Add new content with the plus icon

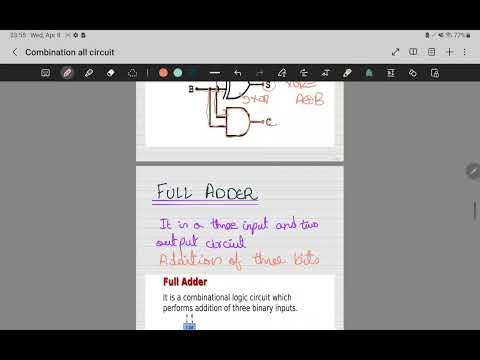[449, 52]
